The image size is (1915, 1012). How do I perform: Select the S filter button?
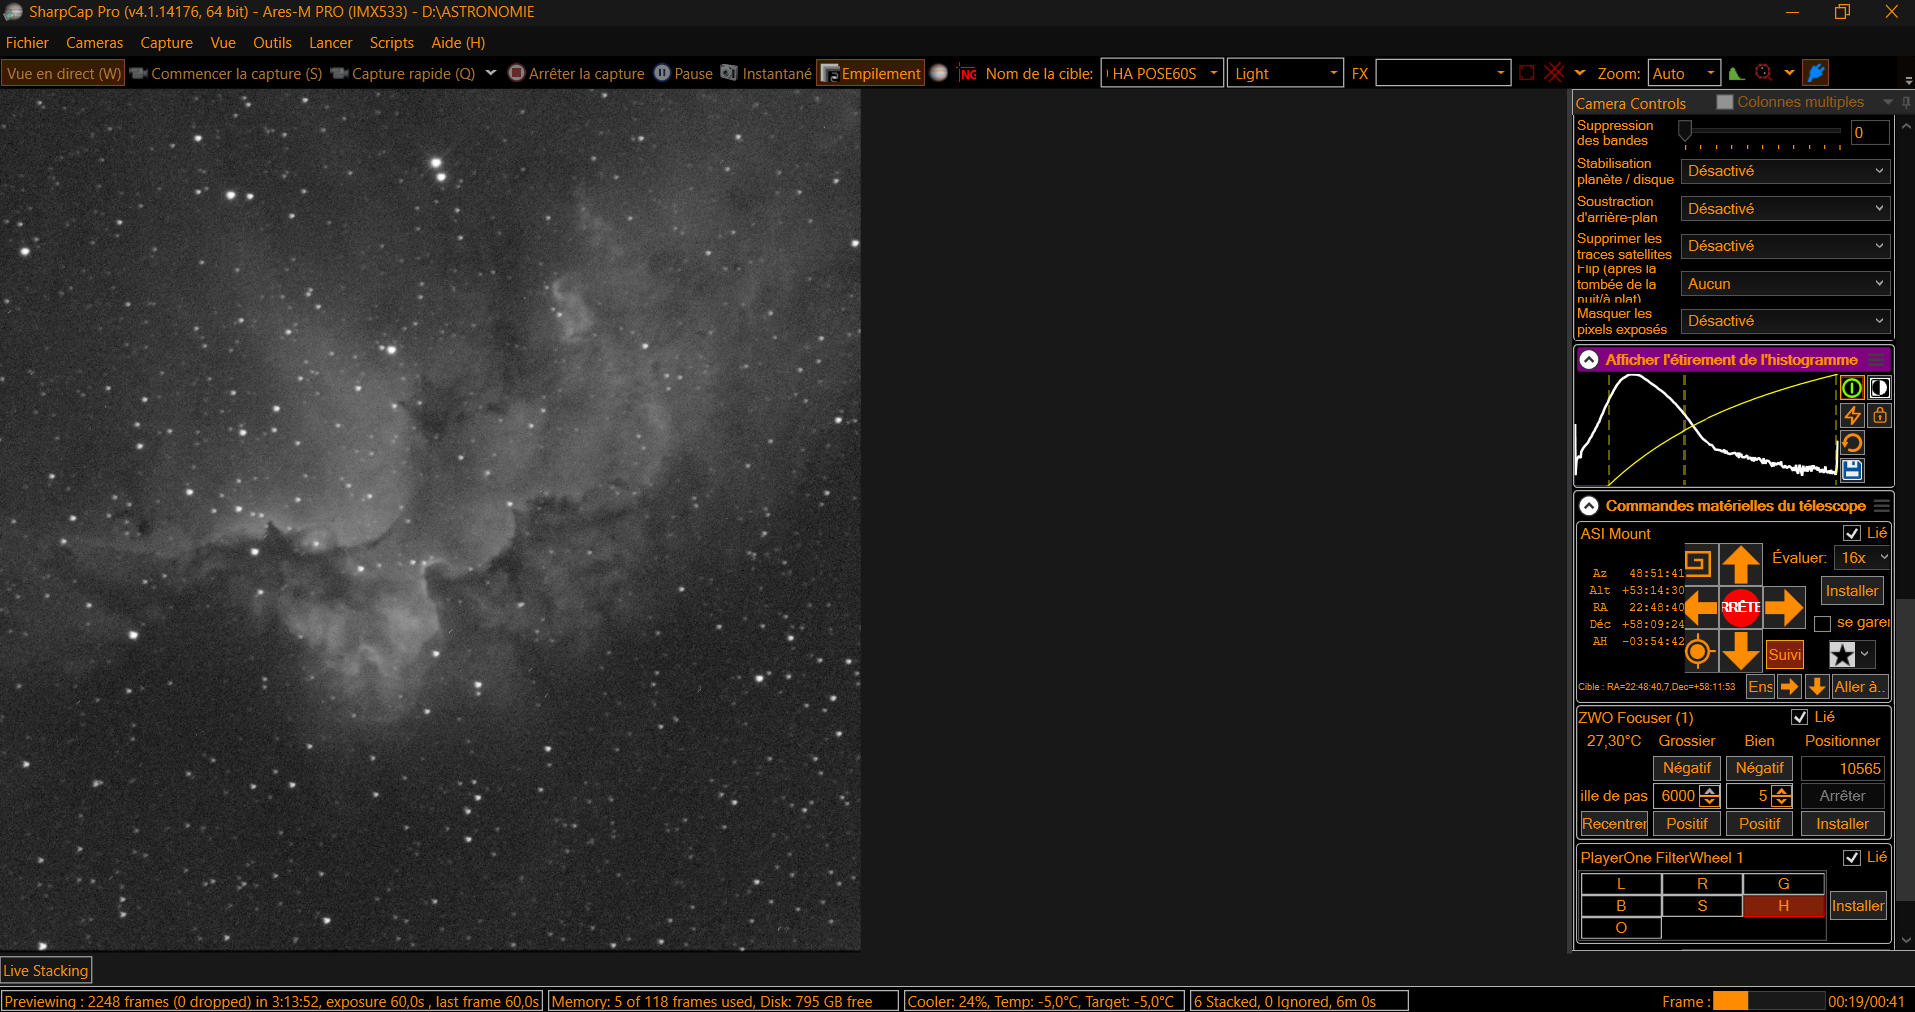click(1702, 906)
